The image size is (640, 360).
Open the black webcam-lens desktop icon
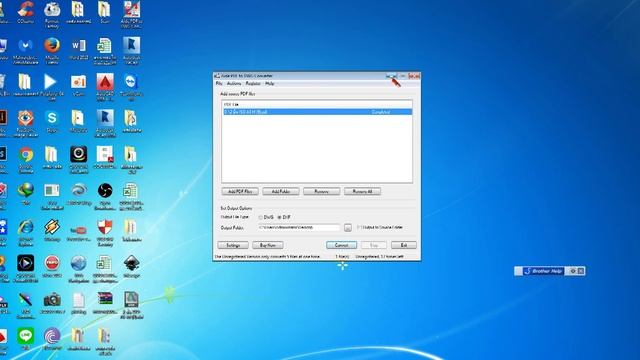[x=78, y=155]
